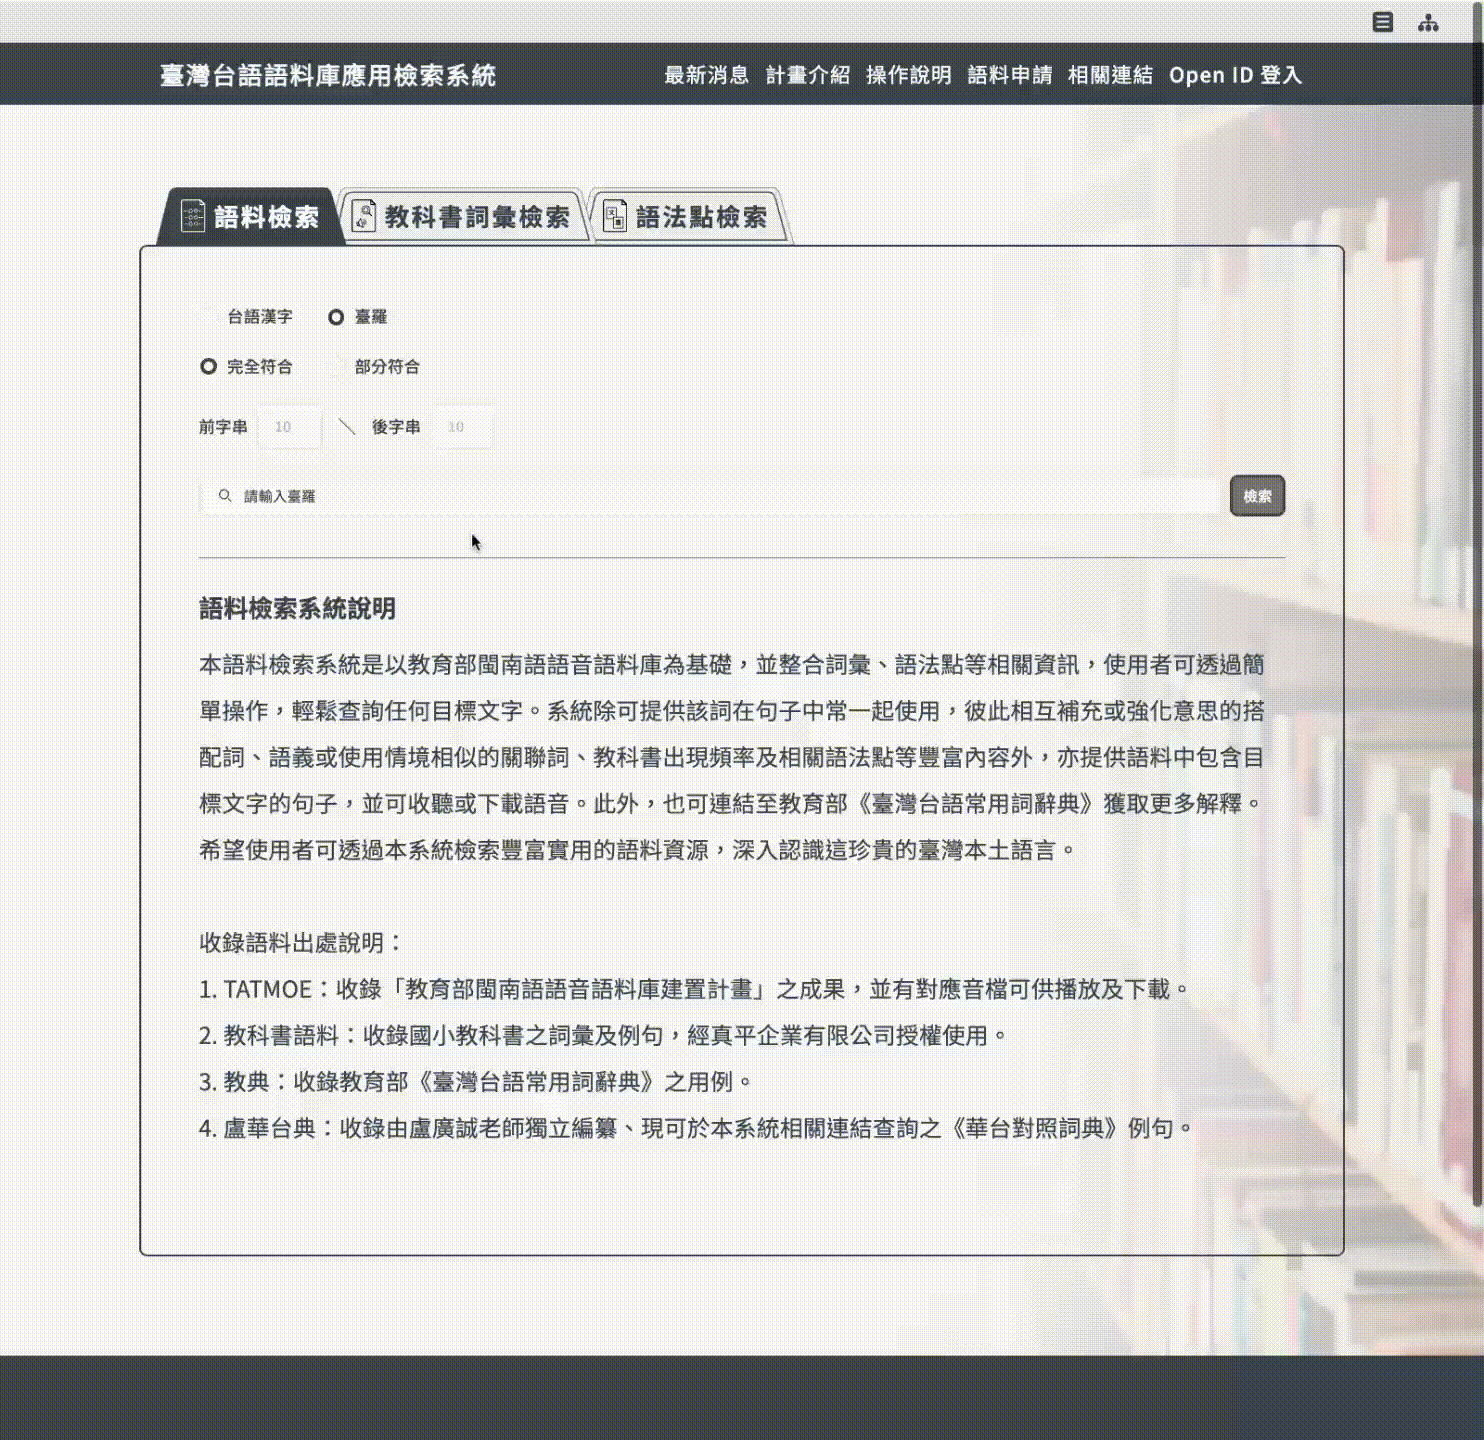The image size is (1484, 1440).
Task: Open 語料申請 in the navigation bar
Action: click(x=1009, y=75)
